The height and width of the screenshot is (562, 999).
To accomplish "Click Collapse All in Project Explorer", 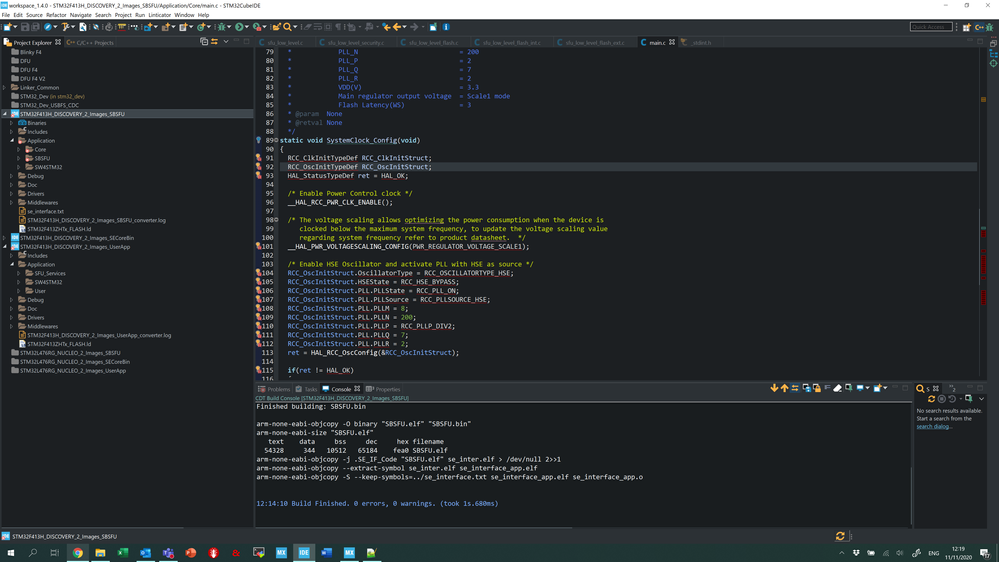I will 204,42.
